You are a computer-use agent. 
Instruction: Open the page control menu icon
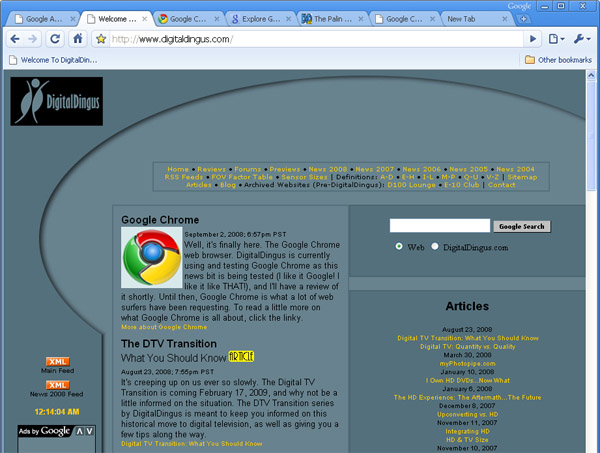coord(556,39)
